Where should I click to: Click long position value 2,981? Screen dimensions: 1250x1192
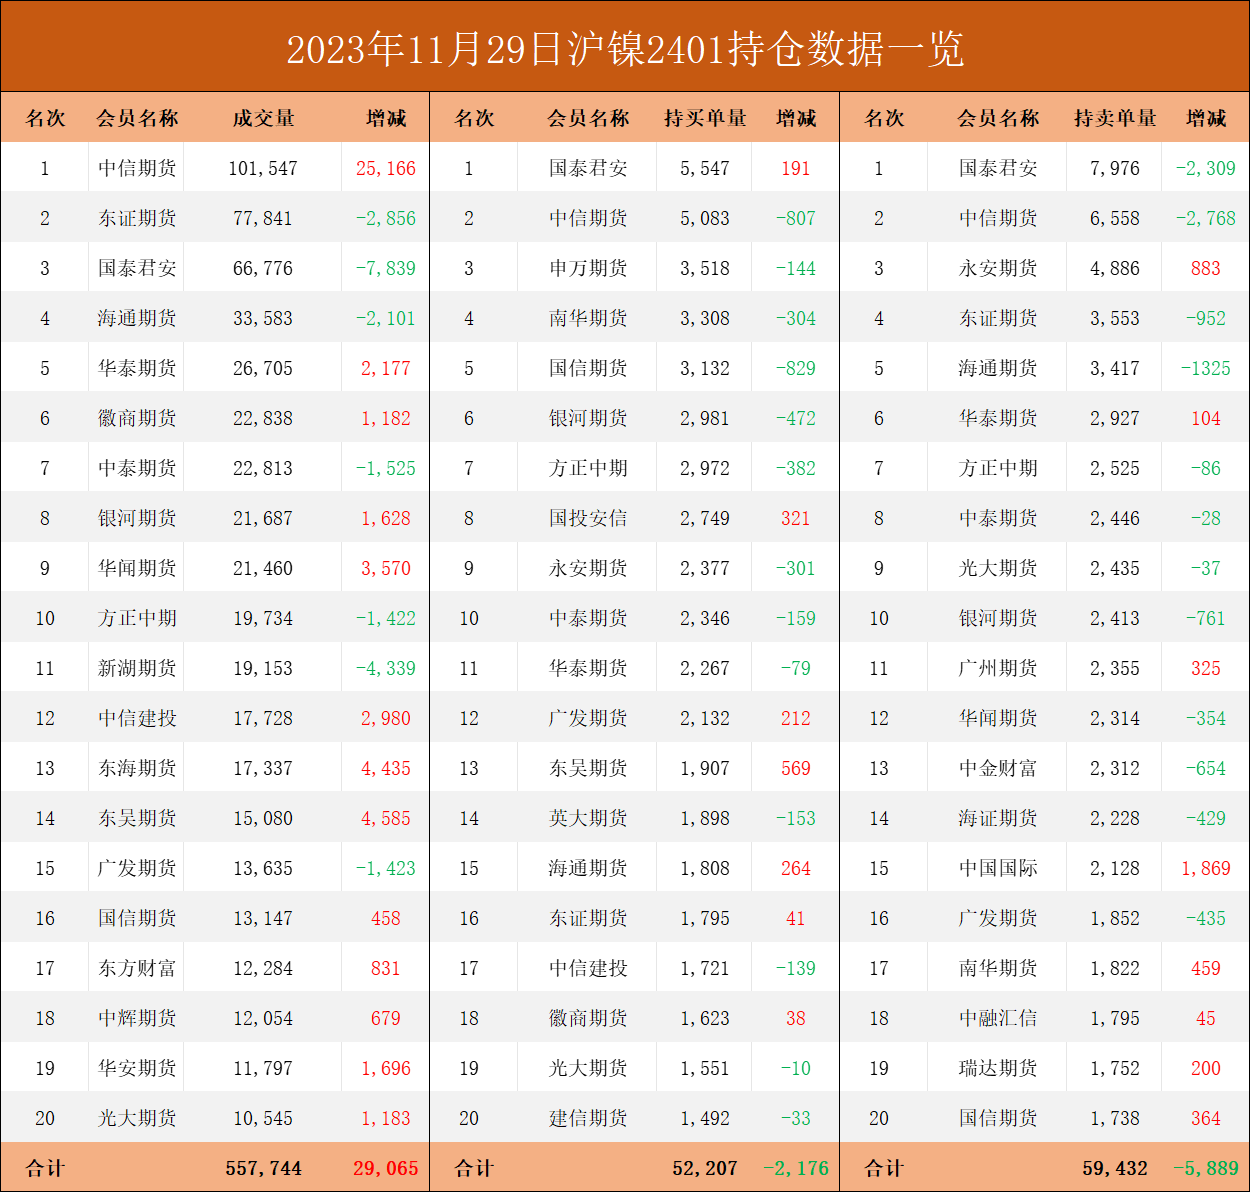click(705, 418)
